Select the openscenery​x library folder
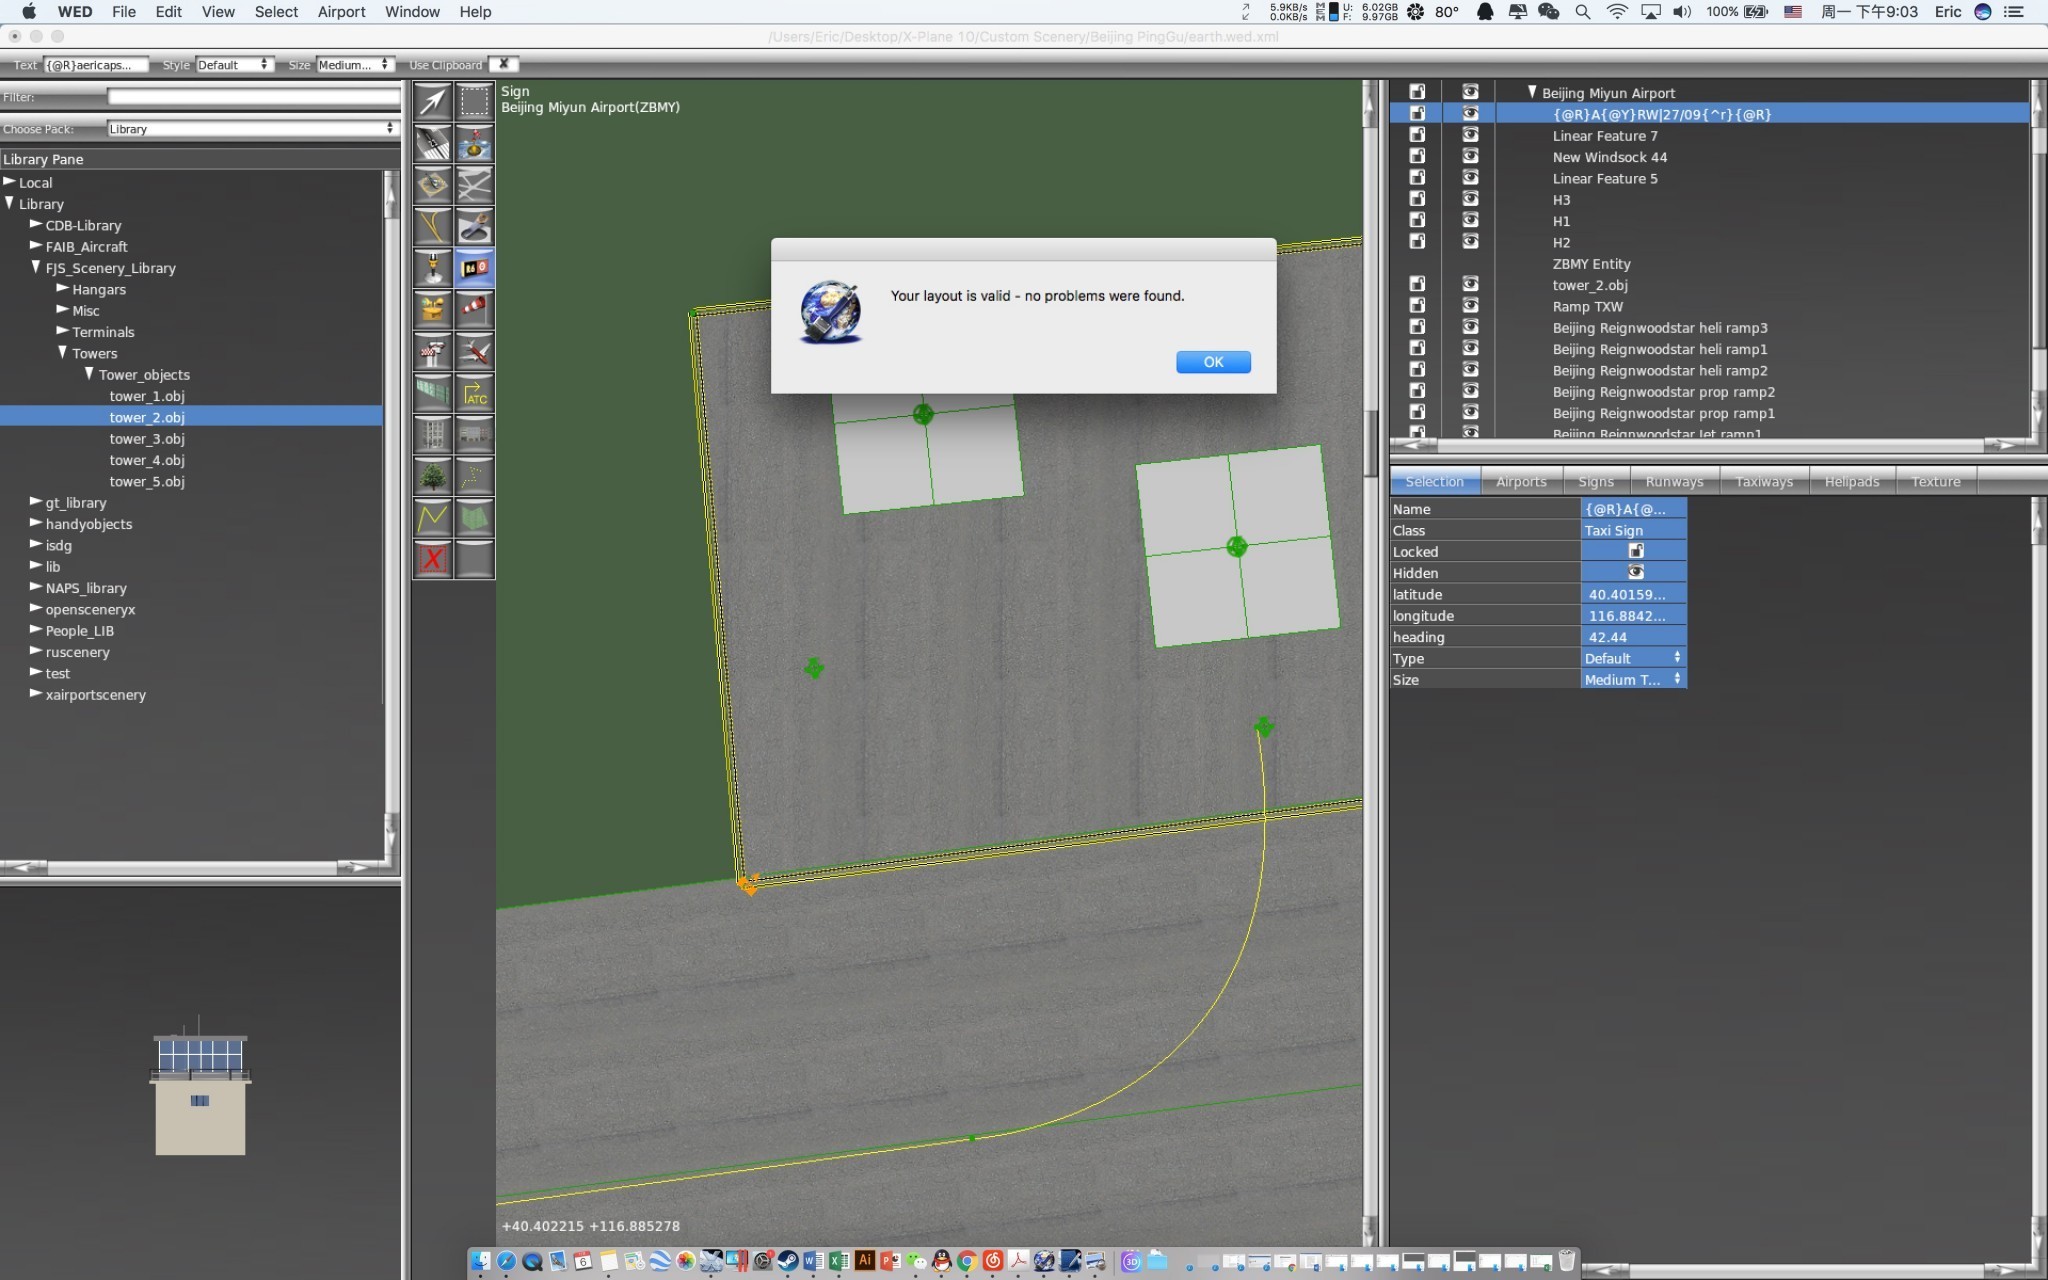The width and height of the screenshot is (2048, 1280). [x=90, y=609]
